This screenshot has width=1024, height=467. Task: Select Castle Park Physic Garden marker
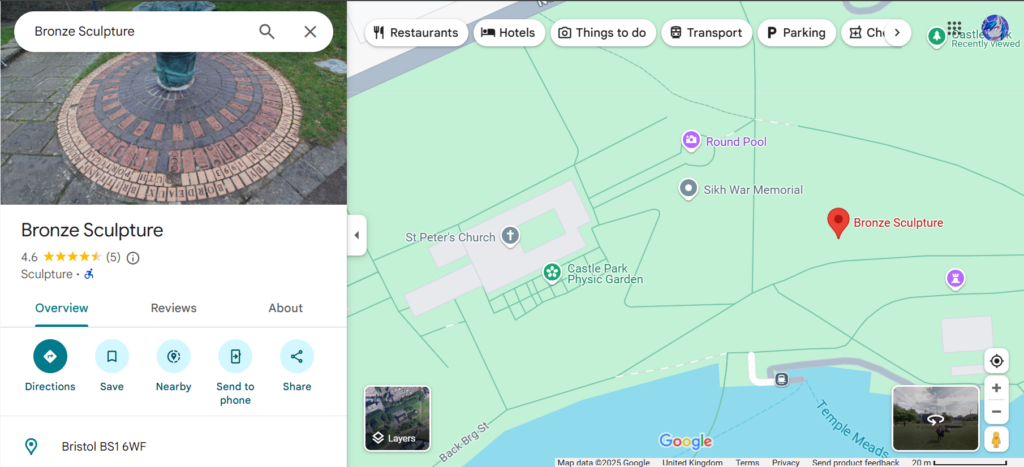coord(552,272)
